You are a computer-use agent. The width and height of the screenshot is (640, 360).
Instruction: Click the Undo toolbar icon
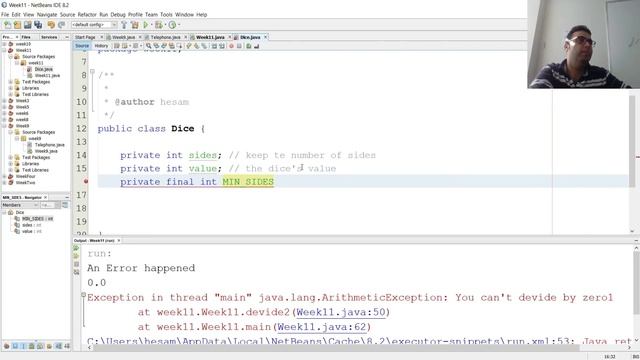pyautogui.click(x=51, y=25)
